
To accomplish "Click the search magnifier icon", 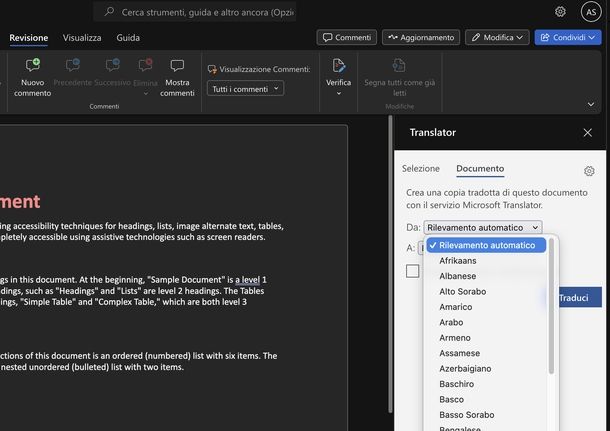I will (109, 12).
